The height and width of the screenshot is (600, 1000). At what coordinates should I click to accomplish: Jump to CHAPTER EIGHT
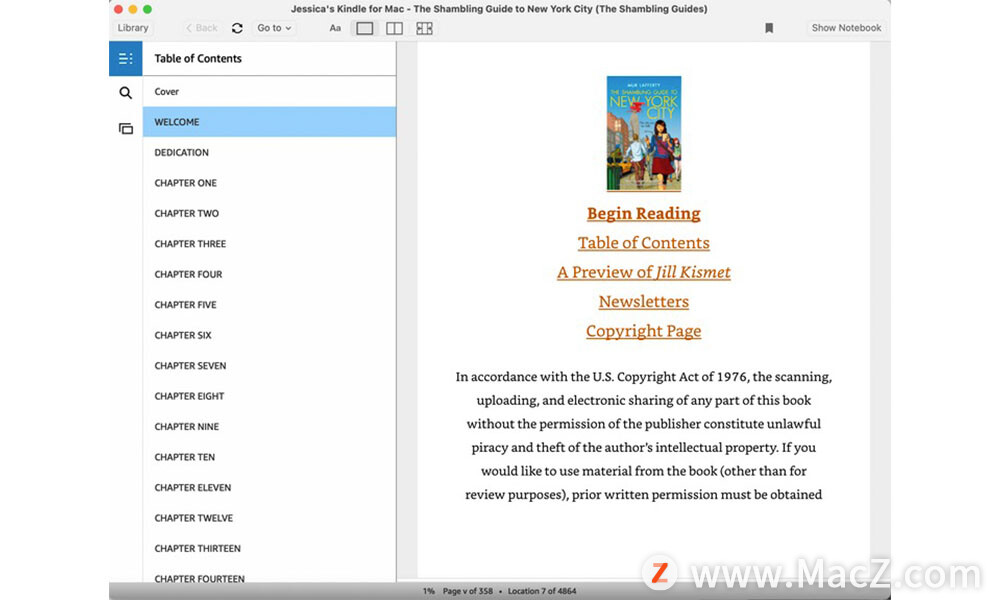269,396
